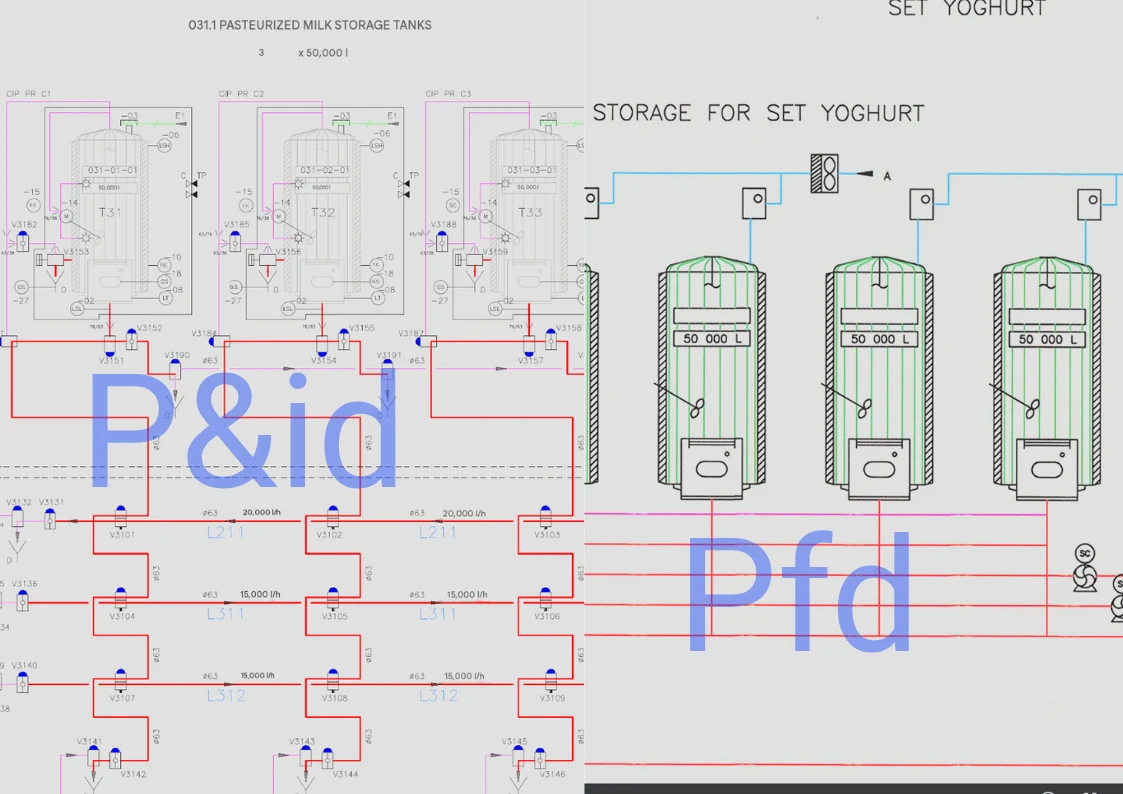Click valve symbol V3105
This screenshot has width=1123, height=794.
[x=332, y=599]
